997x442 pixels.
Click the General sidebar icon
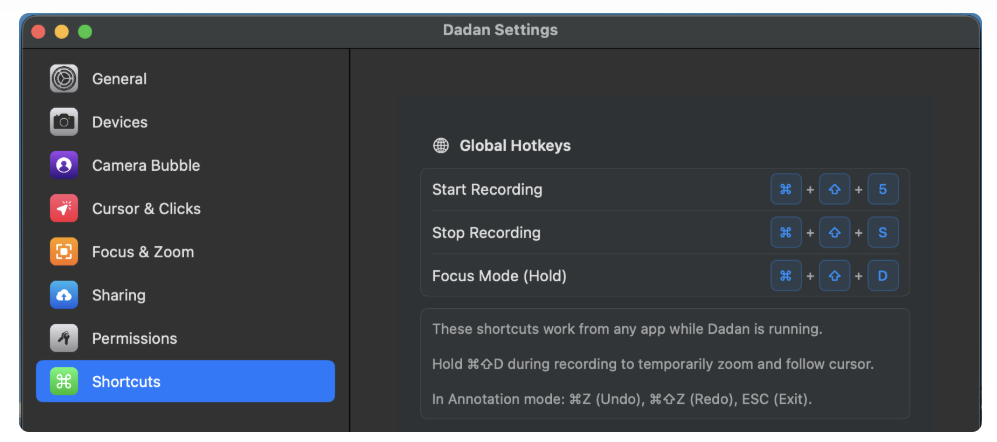(x=64, y=79)
